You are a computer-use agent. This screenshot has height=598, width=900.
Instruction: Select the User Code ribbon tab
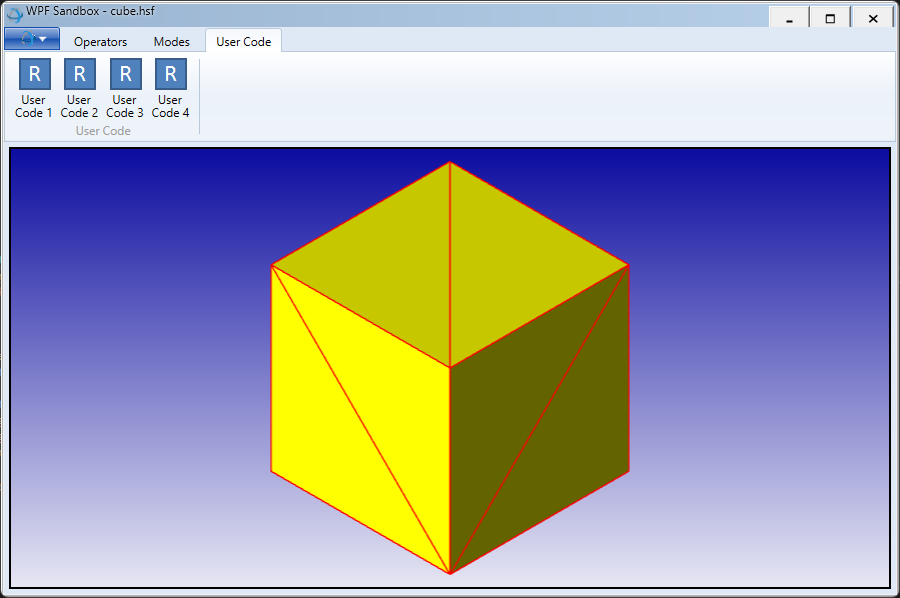[243, 41]
